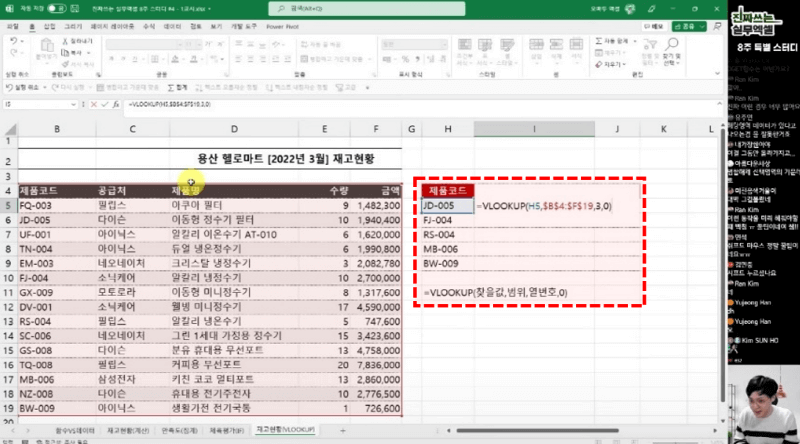Click the Percent Style (%) button
The width and height of the screenshot is (800, 444).
pyautogui.click(x=405, y=59)
